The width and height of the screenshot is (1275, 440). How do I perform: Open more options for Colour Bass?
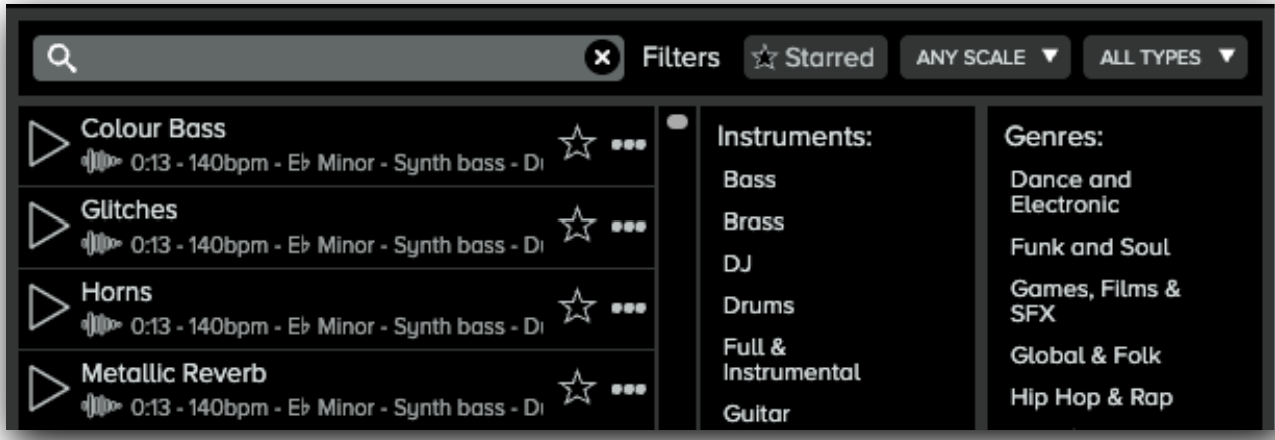[629, 145]
